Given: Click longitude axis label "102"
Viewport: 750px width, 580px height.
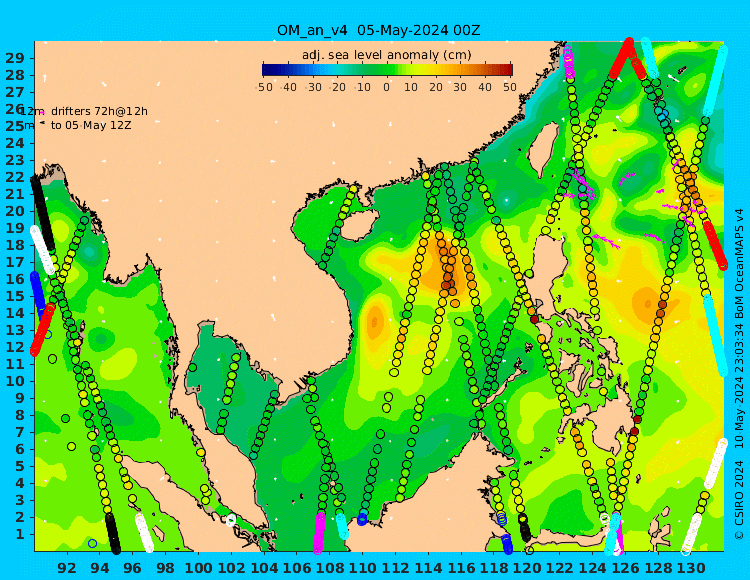Looking at the screenshot, I should (231, 568).
